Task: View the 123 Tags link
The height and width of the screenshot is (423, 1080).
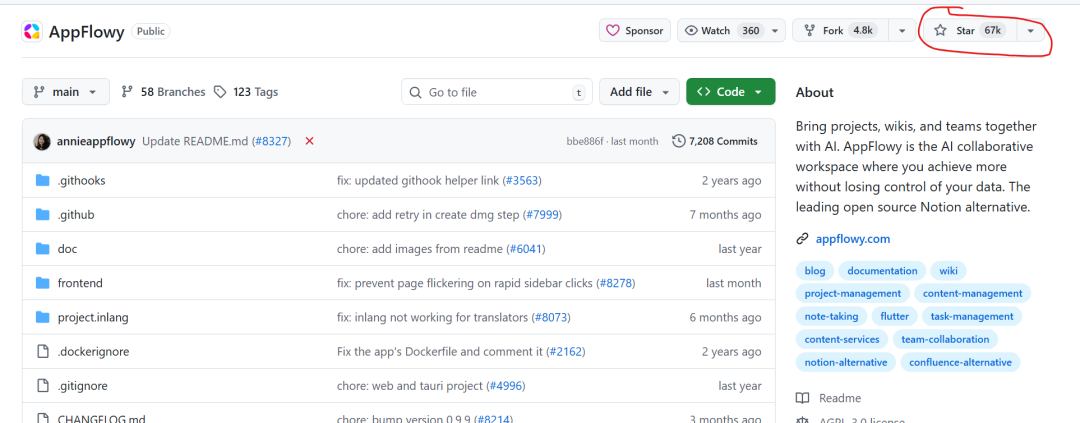Action: click(x=246, y=92)
